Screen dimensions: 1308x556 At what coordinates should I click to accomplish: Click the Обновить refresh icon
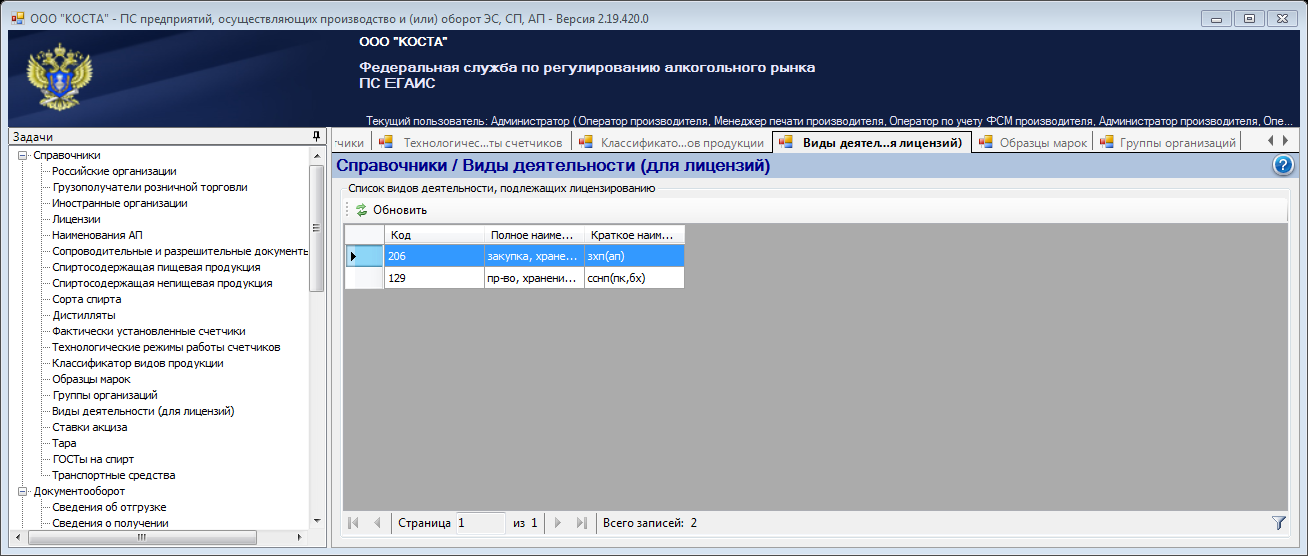point(362,210)
